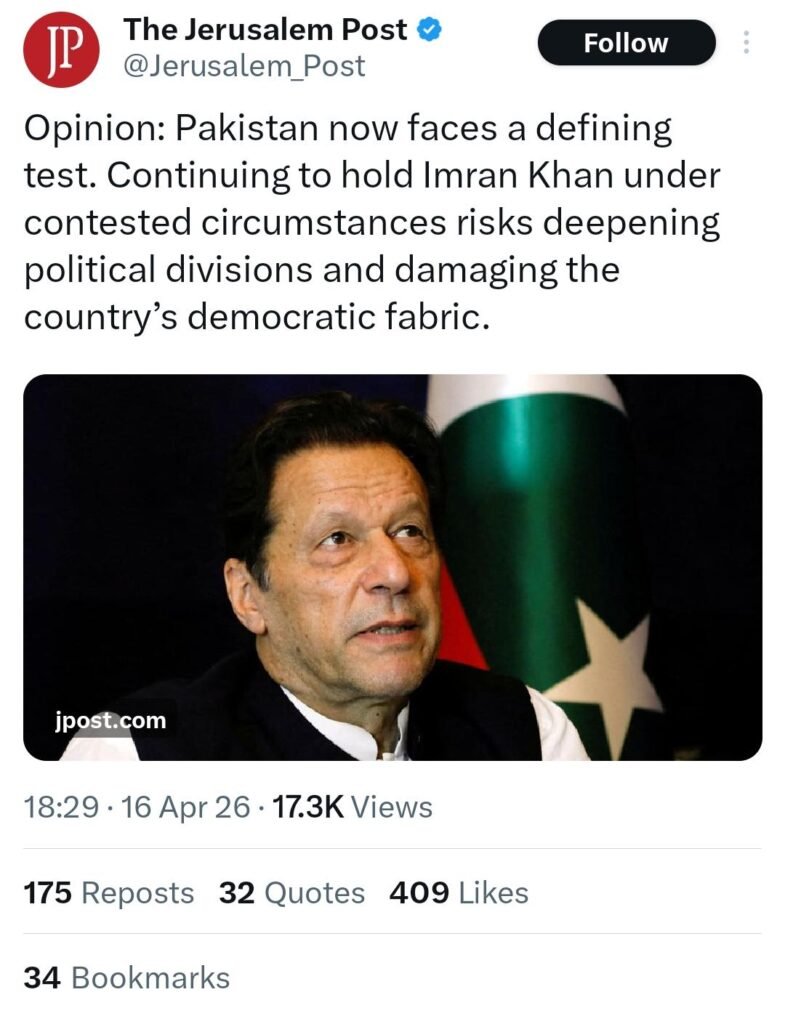Click the blue verified badge
The width and height of the screenshot is (785, 1024).
[430, 30]
